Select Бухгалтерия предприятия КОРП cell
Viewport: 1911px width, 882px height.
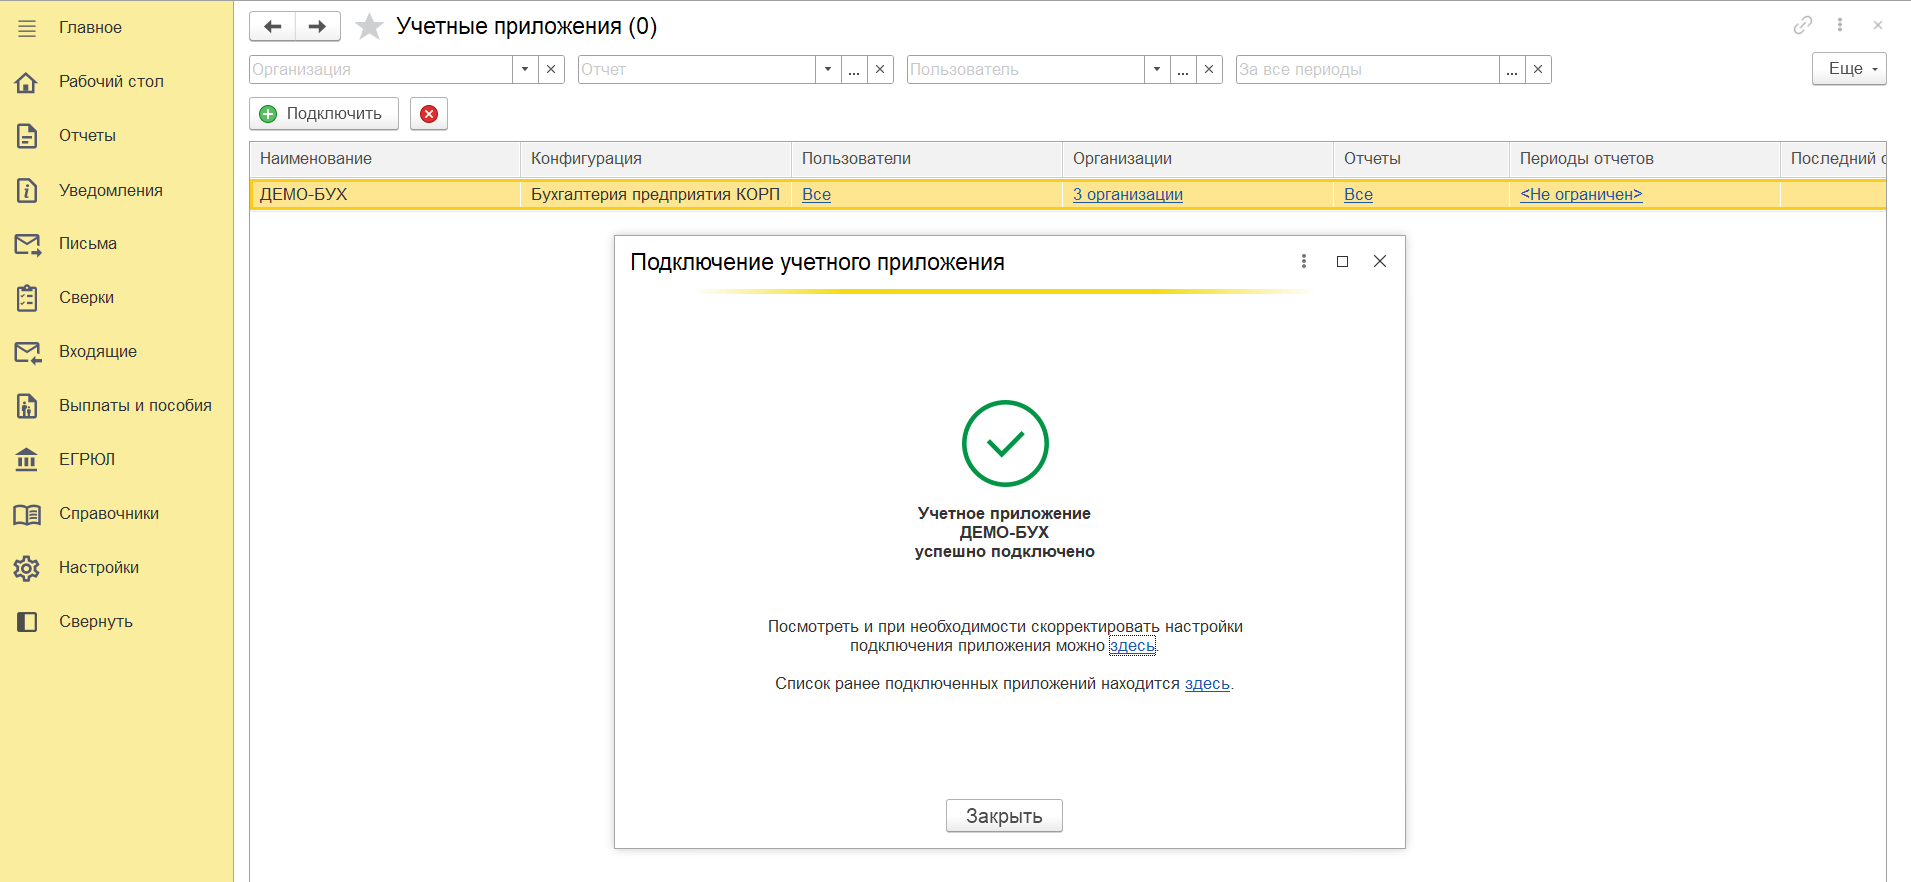pos(656,195)
